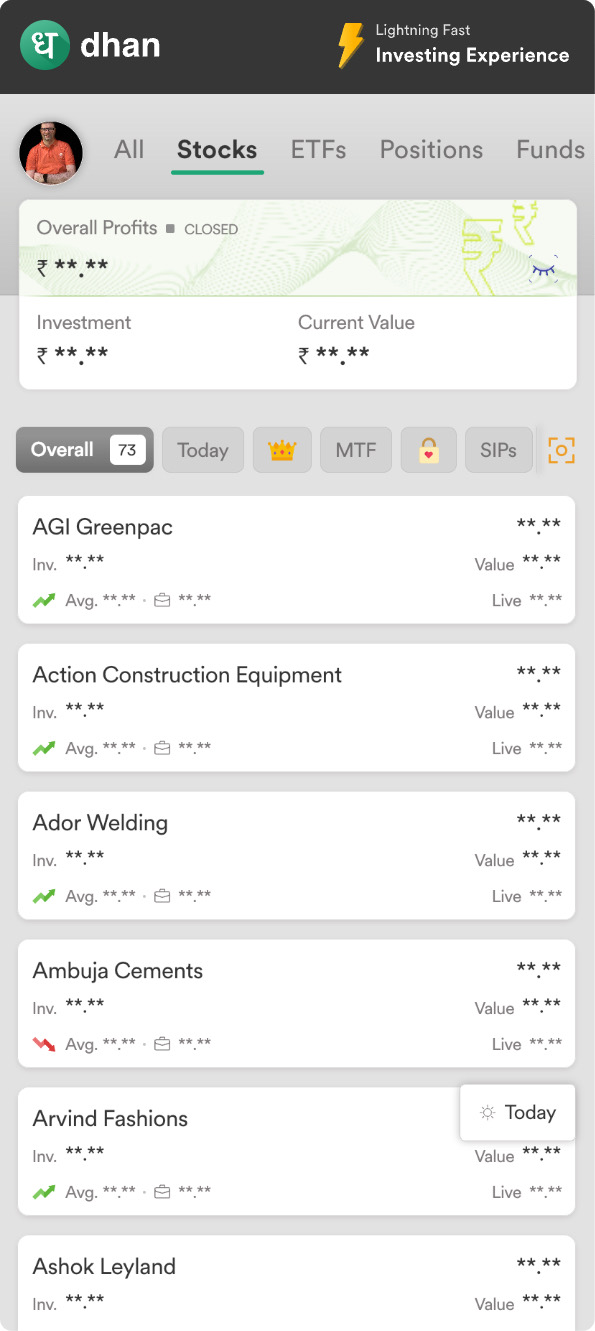Open the user profile photo
Screen dimensions: 595x1331
pyautogui.click(x=51, y=153)
